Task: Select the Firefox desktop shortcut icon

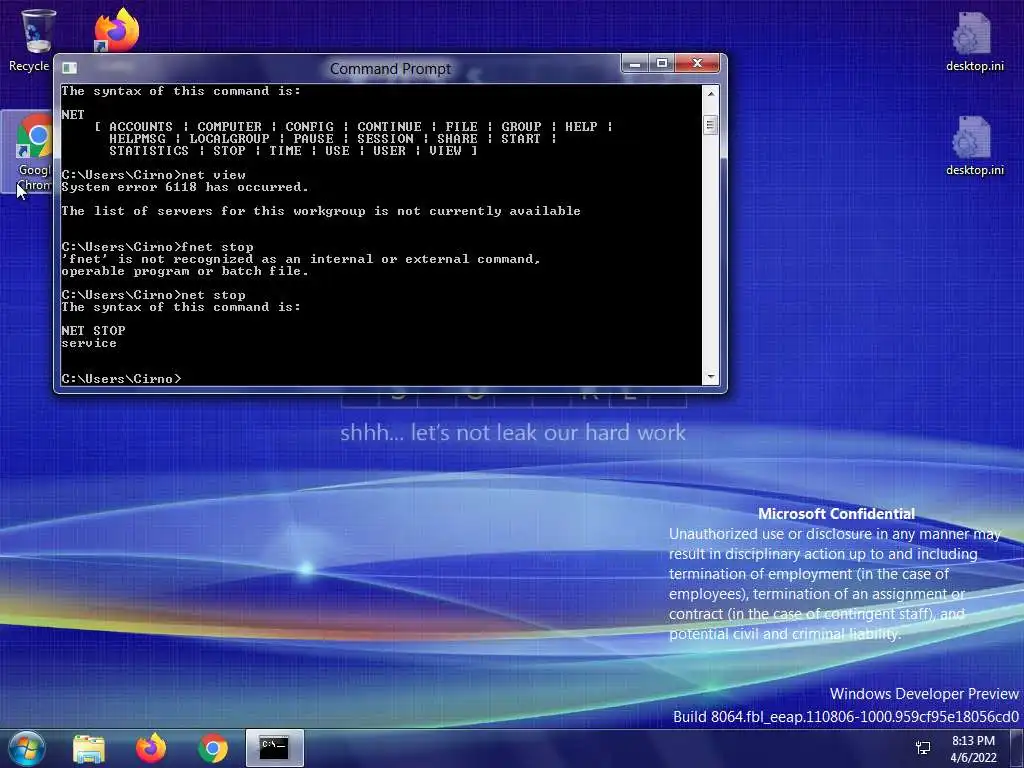Action: click(117, 30)
